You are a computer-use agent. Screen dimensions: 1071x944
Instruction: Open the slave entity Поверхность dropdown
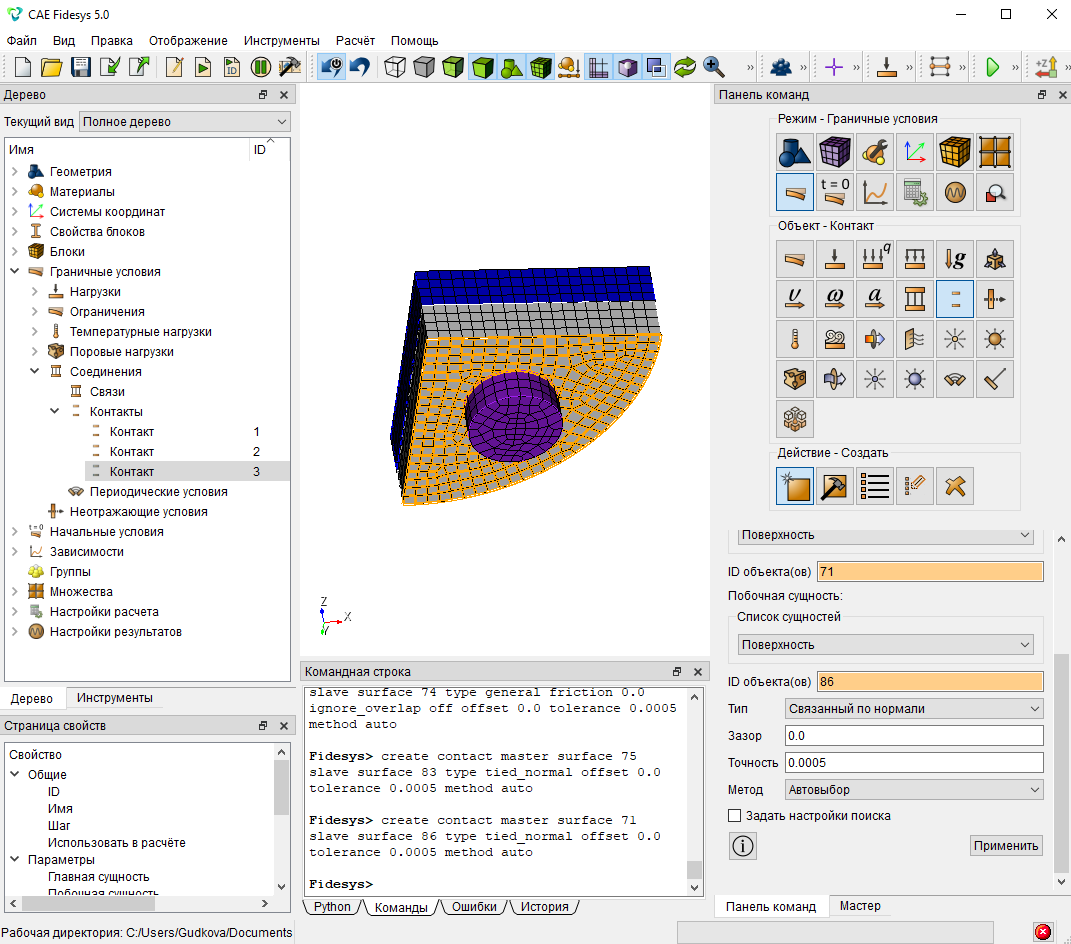[886, 645]
